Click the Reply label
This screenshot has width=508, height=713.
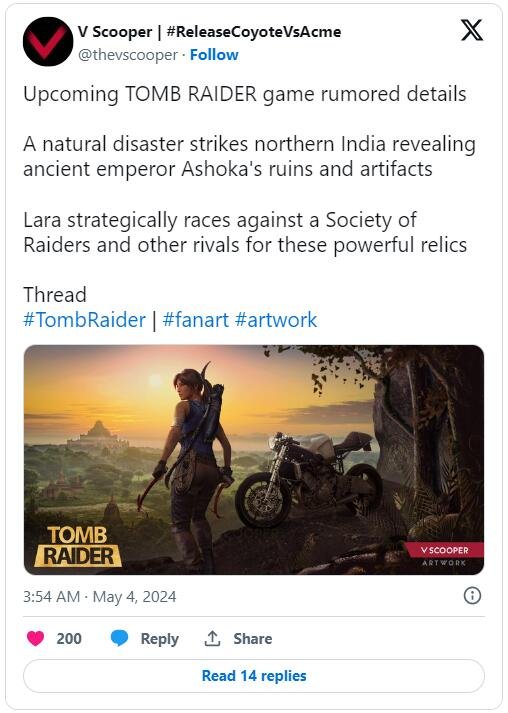tap(160, 638)
